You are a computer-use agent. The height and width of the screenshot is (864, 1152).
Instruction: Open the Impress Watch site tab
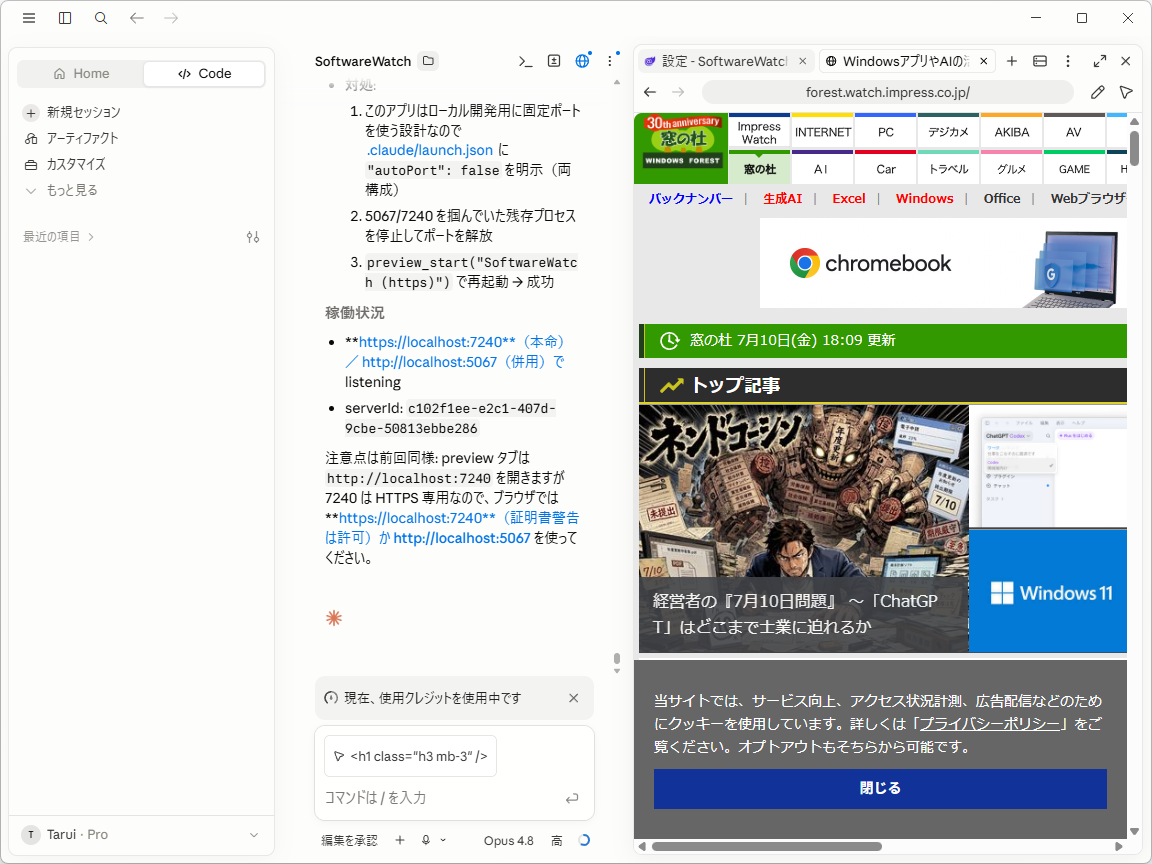[759, 132]
